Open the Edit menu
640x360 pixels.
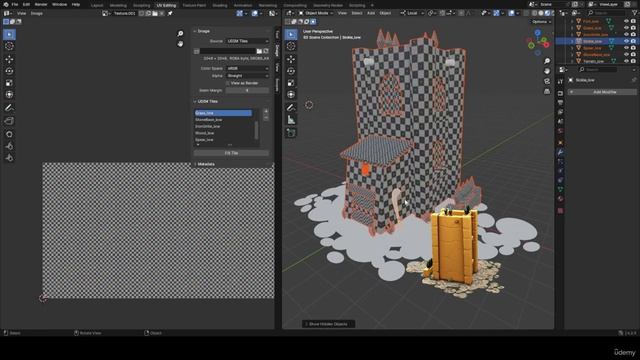click(26, 4)
